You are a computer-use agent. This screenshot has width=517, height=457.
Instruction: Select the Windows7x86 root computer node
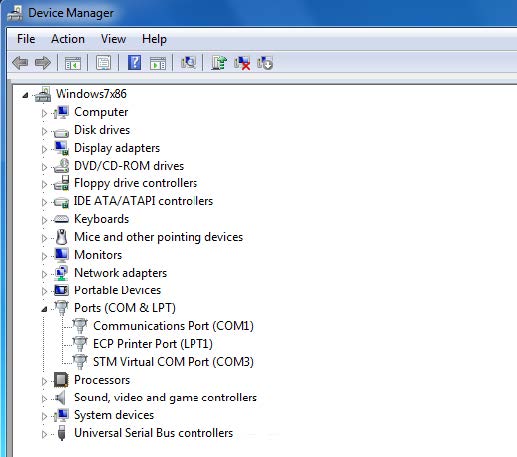point(91,94)
